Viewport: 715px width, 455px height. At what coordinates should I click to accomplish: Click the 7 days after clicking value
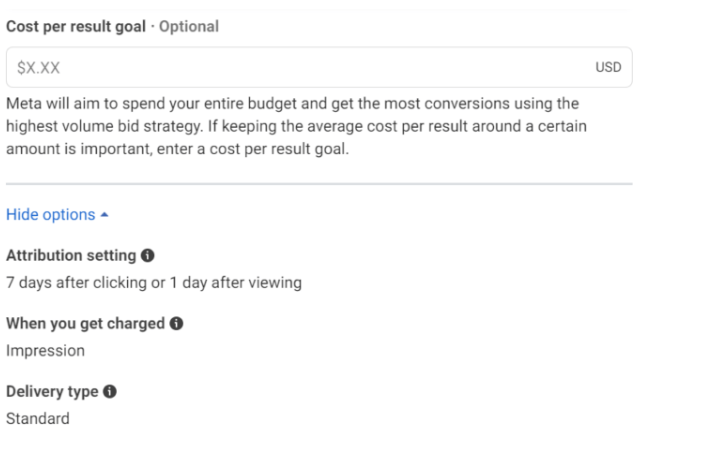click(x=153, y=283)
